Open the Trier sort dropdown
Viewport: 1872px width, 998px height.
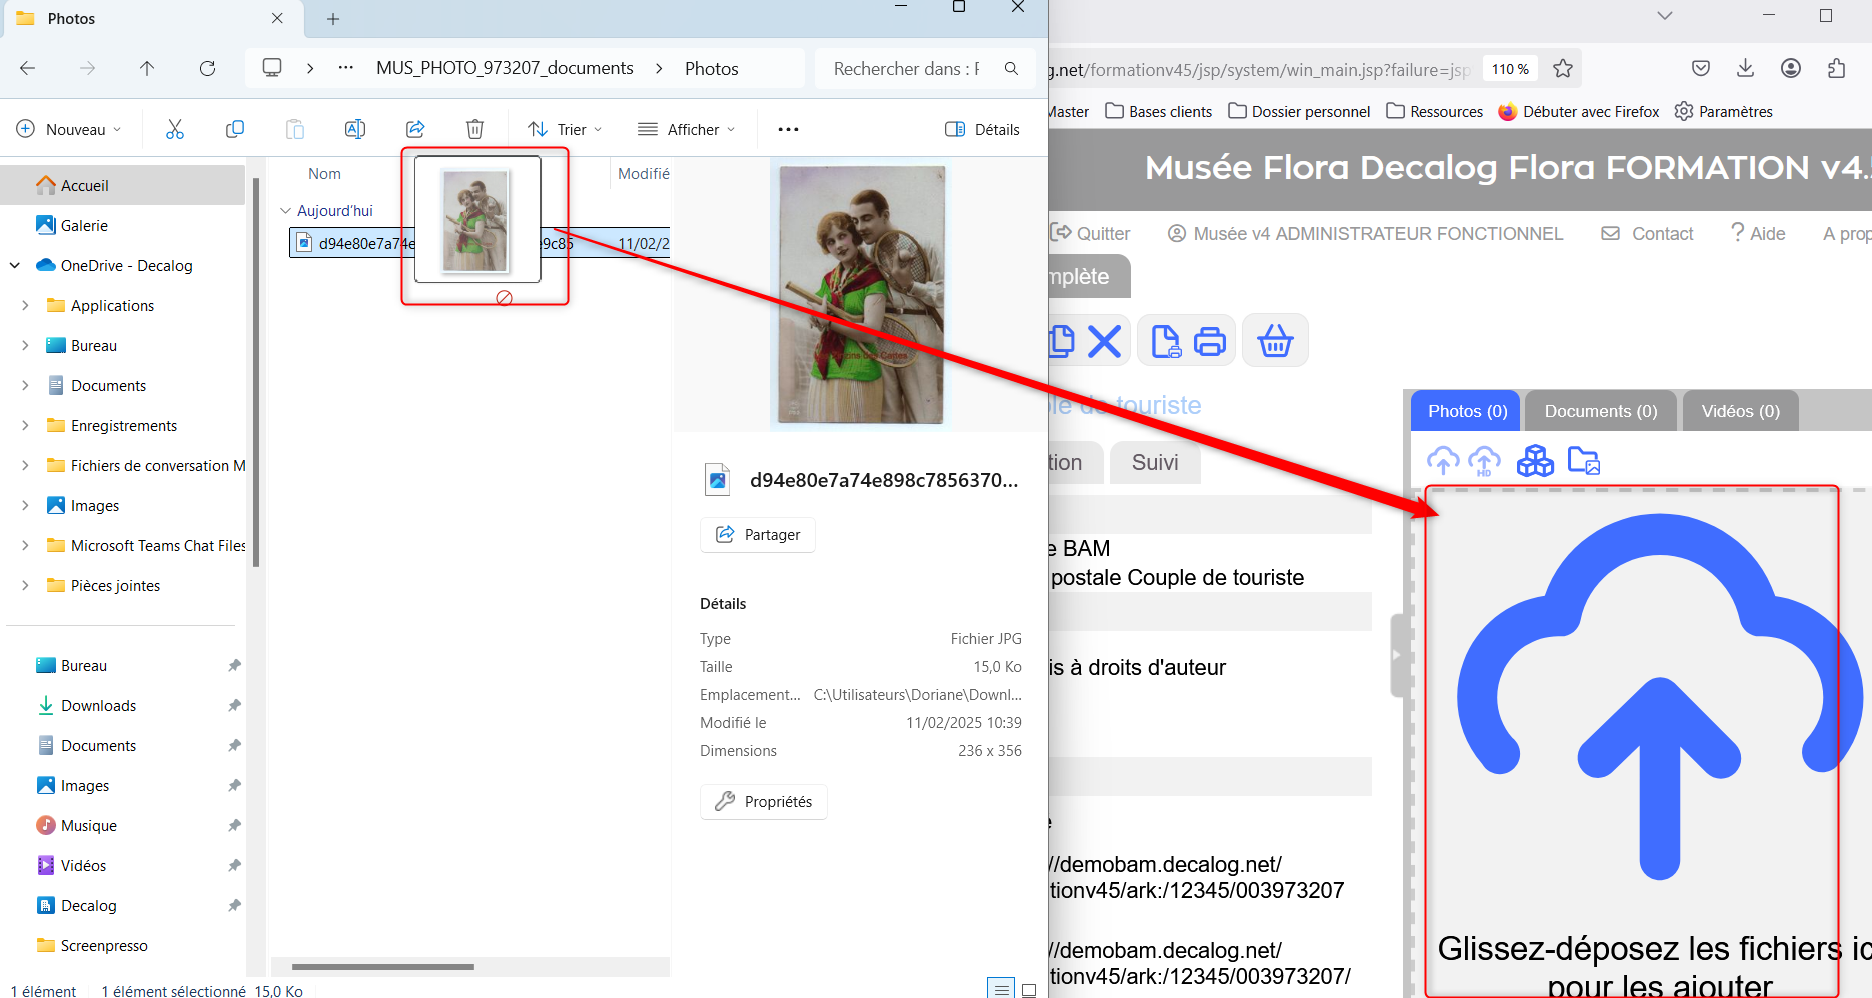(566, 129)
